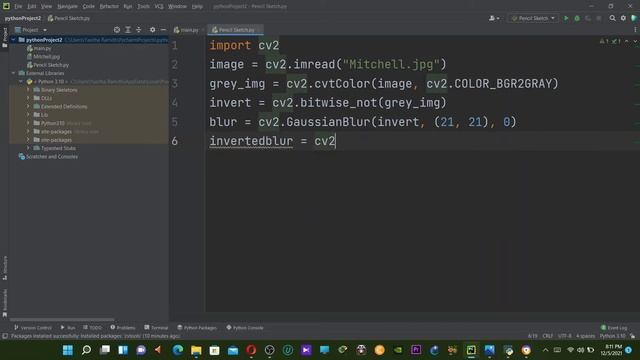Viewport: 640px width, 360px height.
Task: Open the Help menu
Action: click(197, 7)
